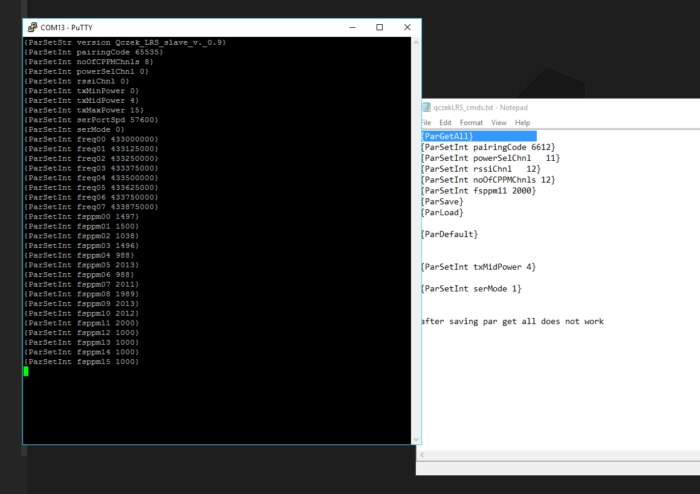This screenshot has width=700, height=494.
Task: Click the green terminal cursor in PuTTY
Action: (x=27, y=371)
